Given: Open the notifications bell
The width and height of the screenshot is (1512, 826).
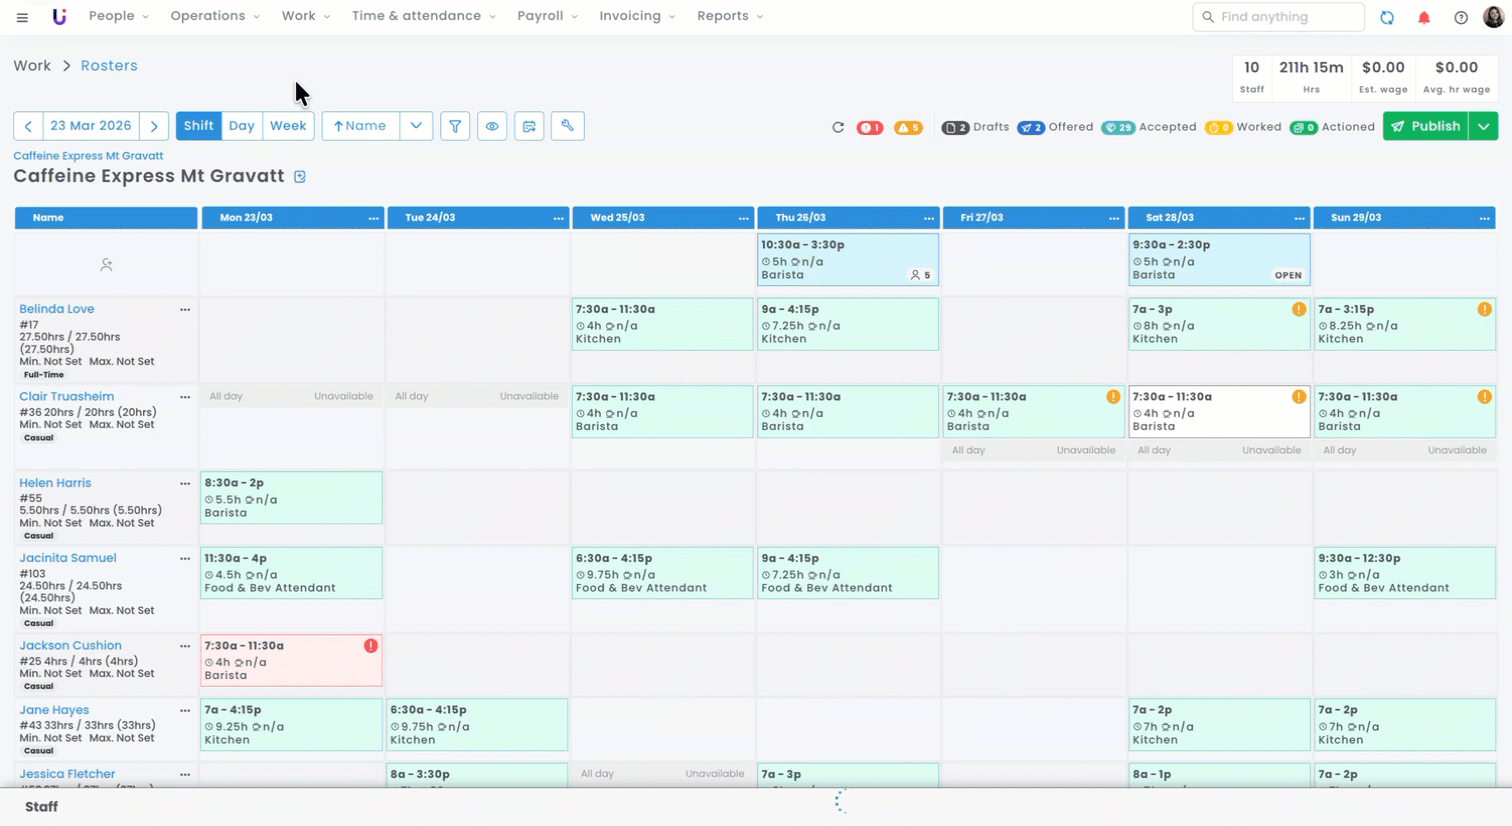Looking at the screenshot, I should [1424, 17].
